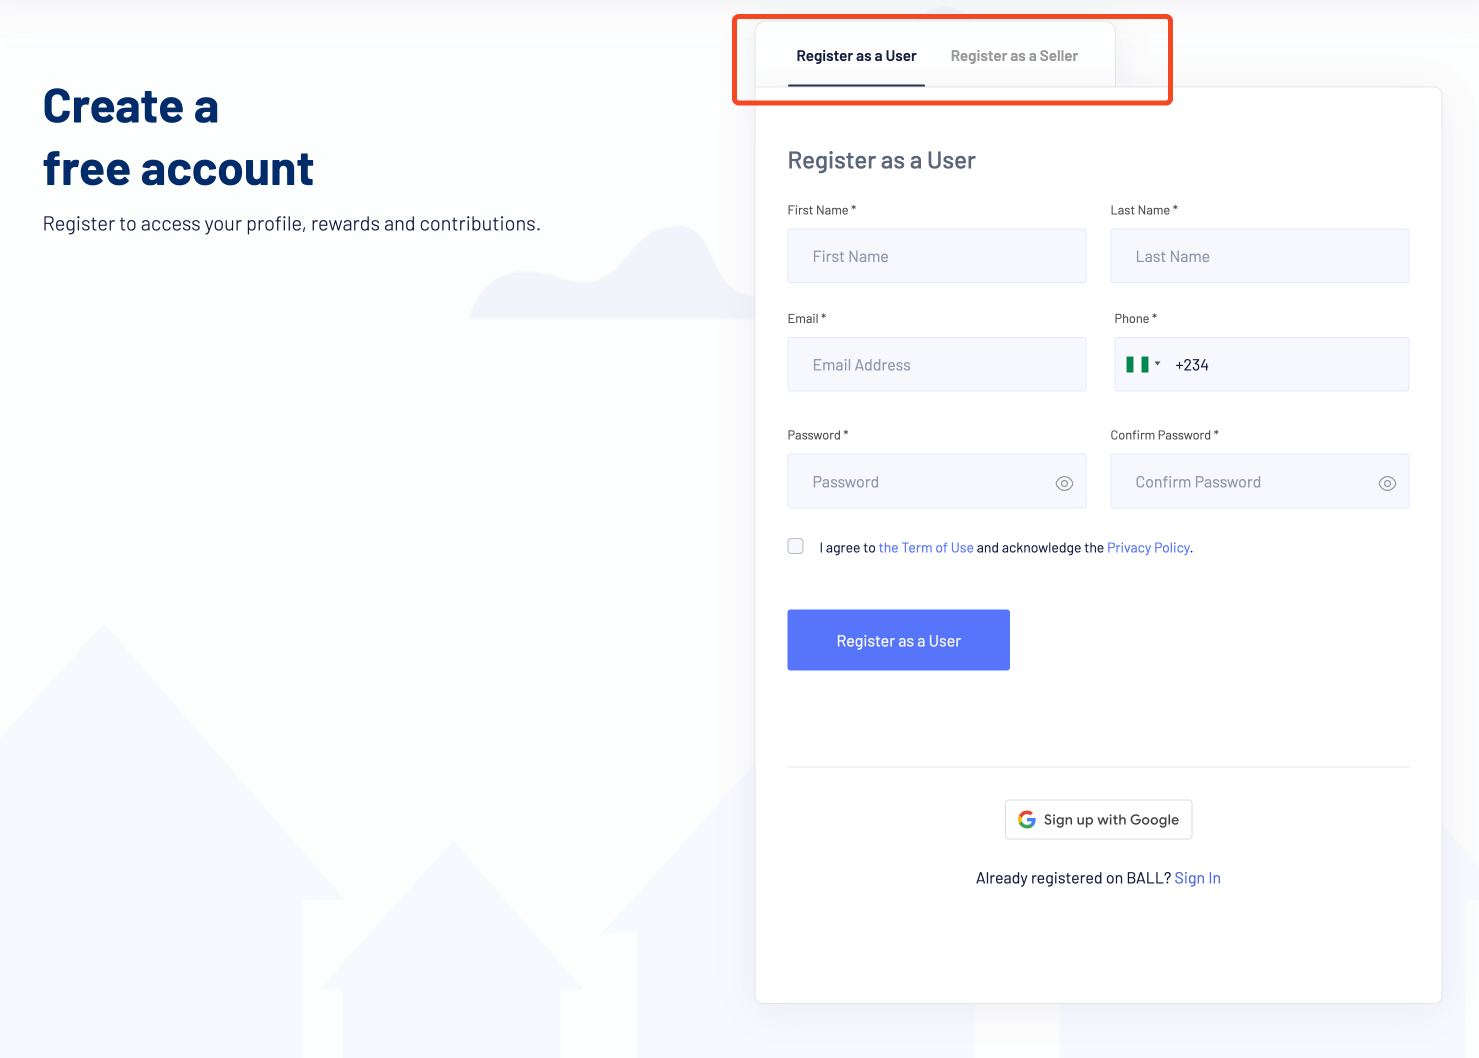The image size is (1479, 1058).
Task: Focus the Email Address field
Action: pyautogui.click(x=936, y=364)
